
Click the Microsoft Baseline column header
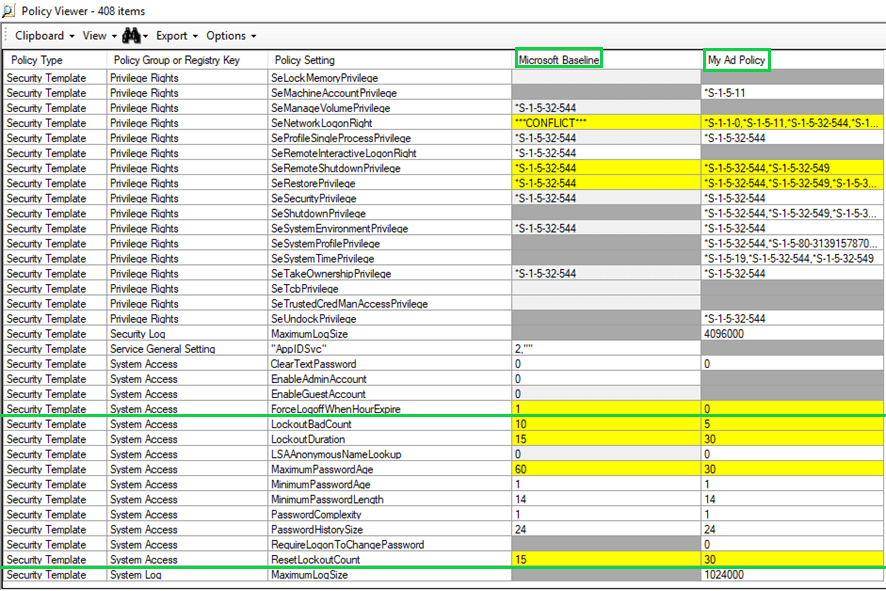[558, 60]
